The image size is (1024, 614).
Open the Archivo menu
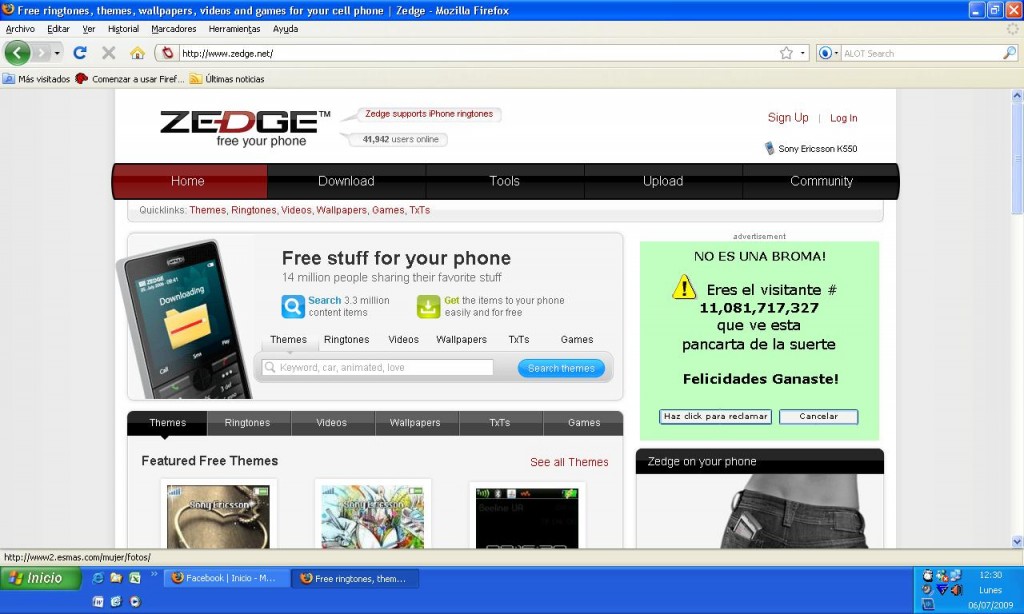20,29
